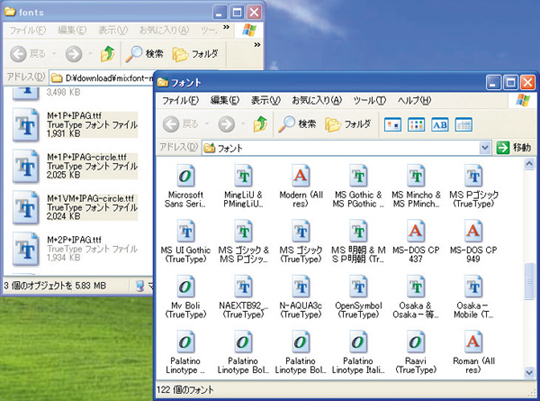The height and width of the screenshot is (401, 540).
Task: Select MS Gothic & MS PGothic font
Action: click(x=358, y=176)
